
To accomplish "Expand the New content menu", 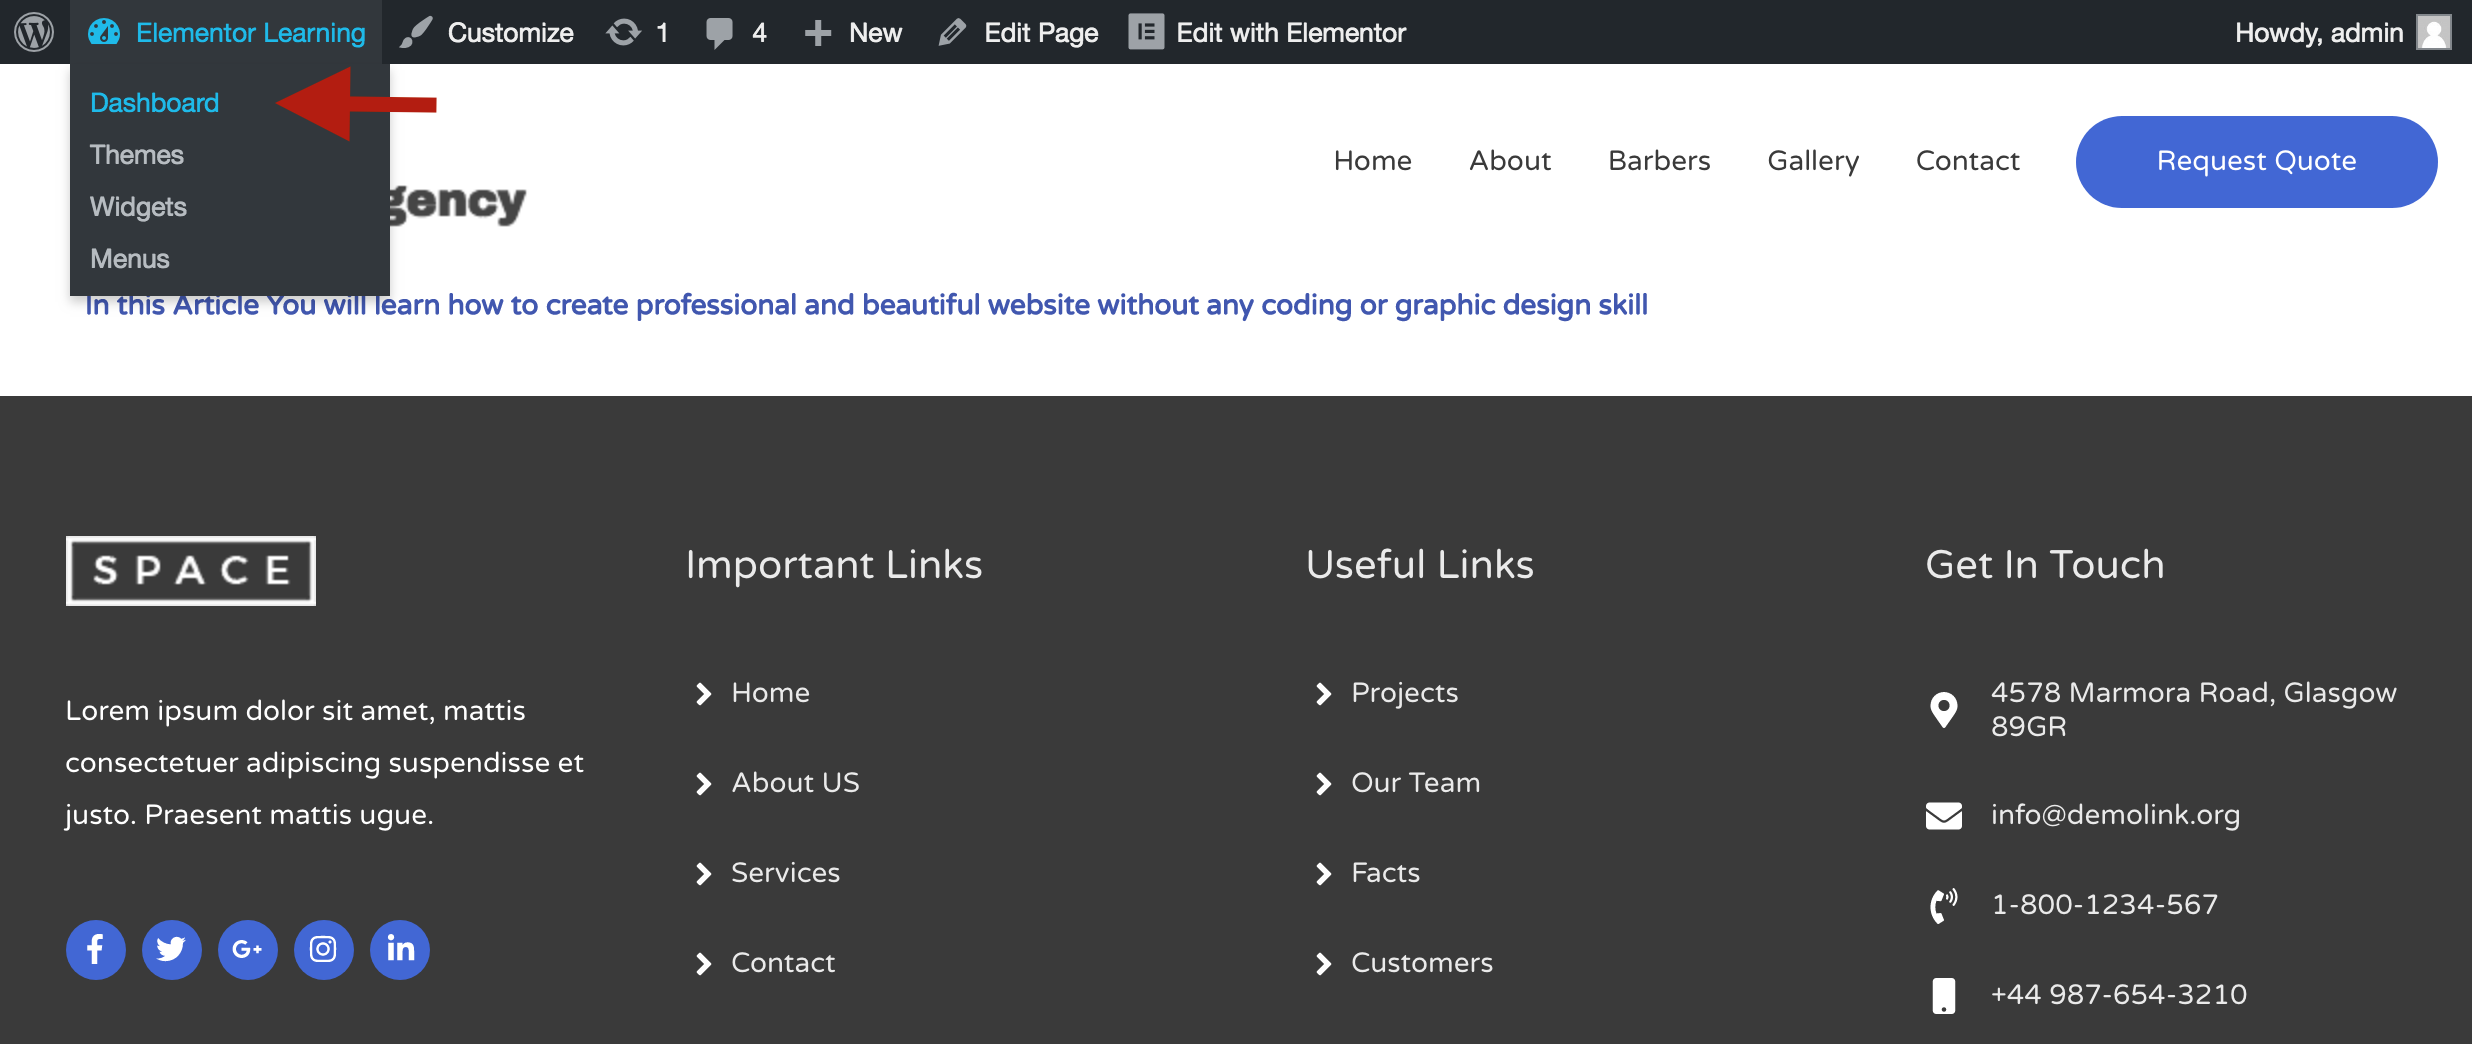I will [x=853, y=32].
